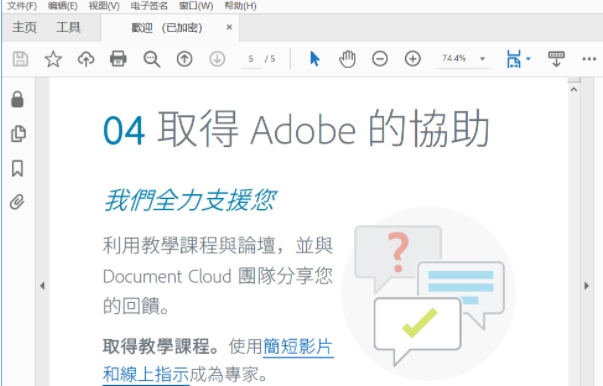Open the read mode scrolling icon
Image resolution: width=603 pixels, height=386 pixels.
[x=556, y=59]
